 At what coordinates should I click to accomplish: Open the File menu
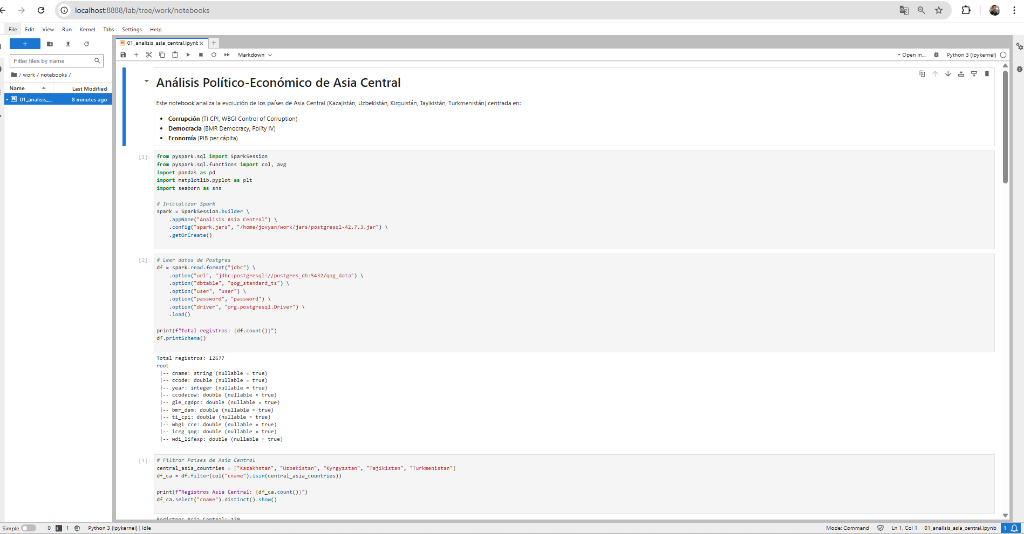coord(12,29)
